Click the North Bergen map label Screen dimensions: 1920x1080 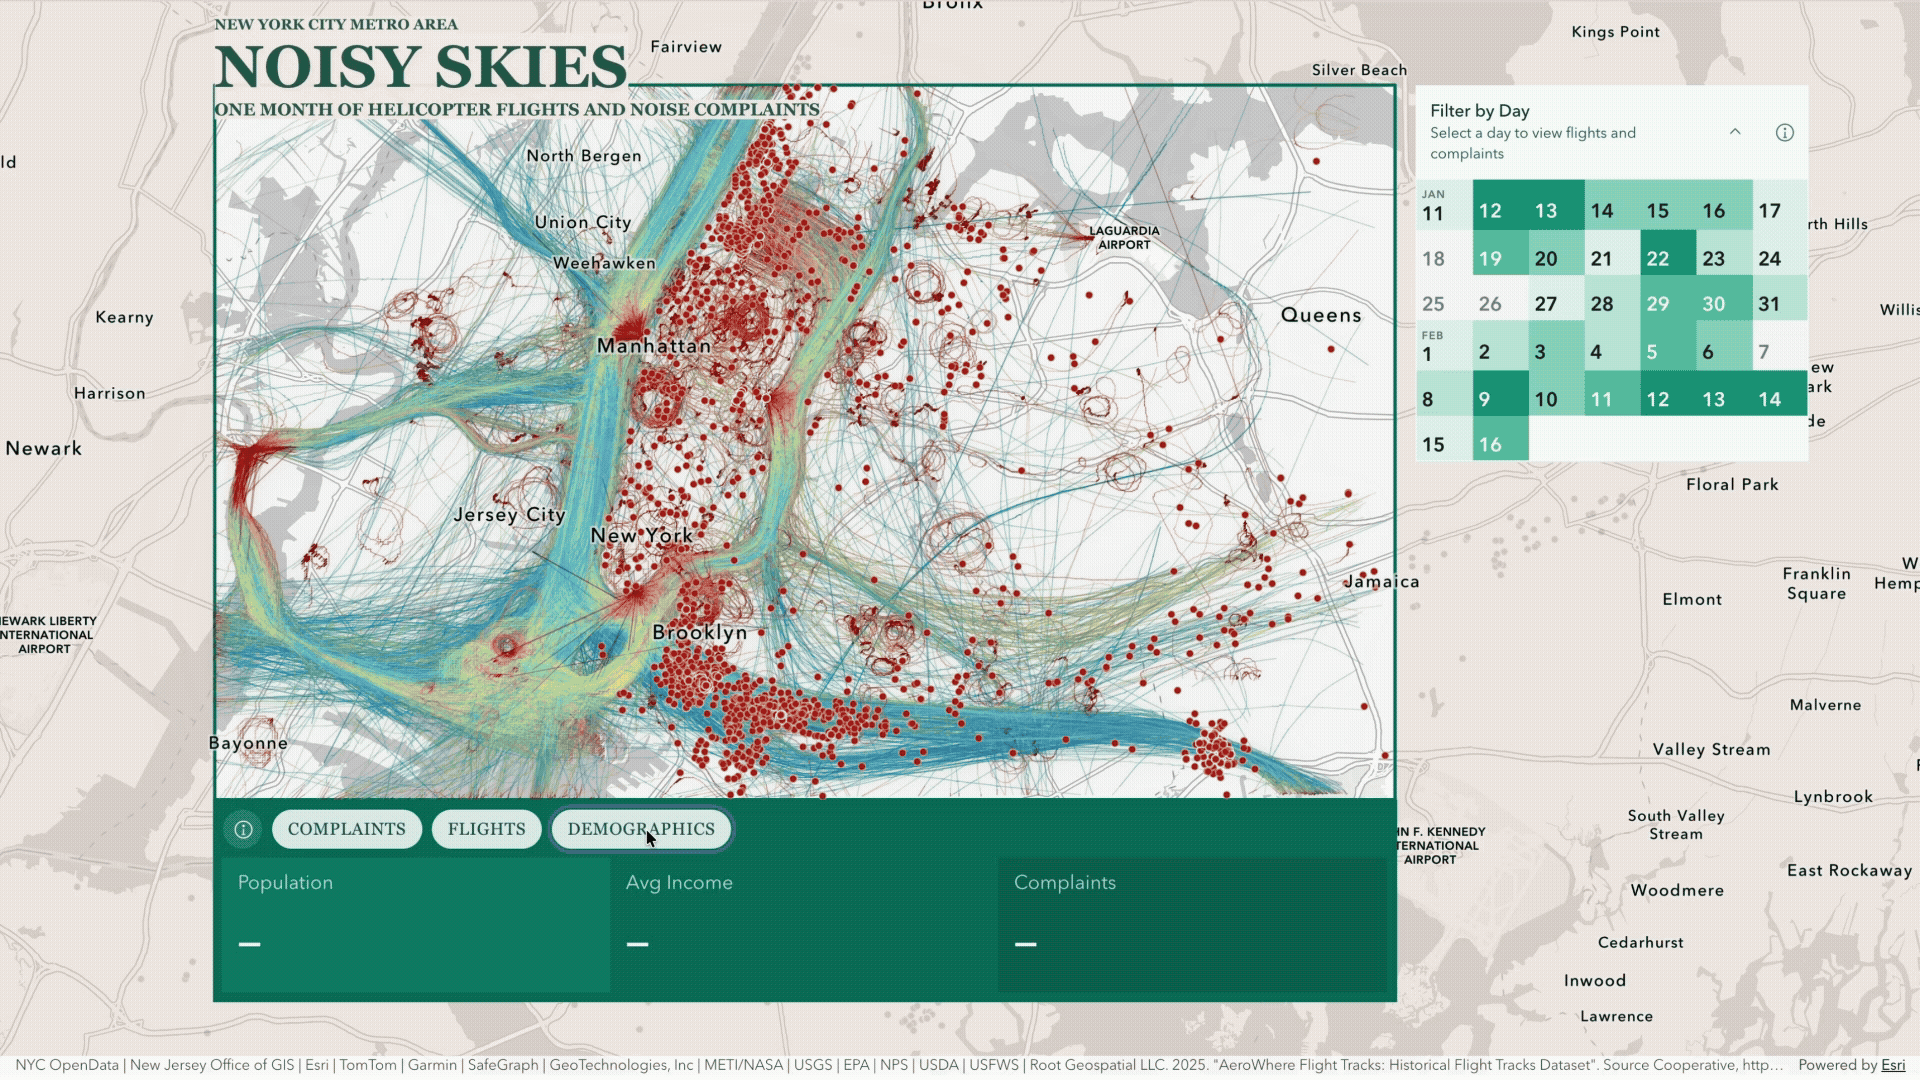[x=584, y=156]
